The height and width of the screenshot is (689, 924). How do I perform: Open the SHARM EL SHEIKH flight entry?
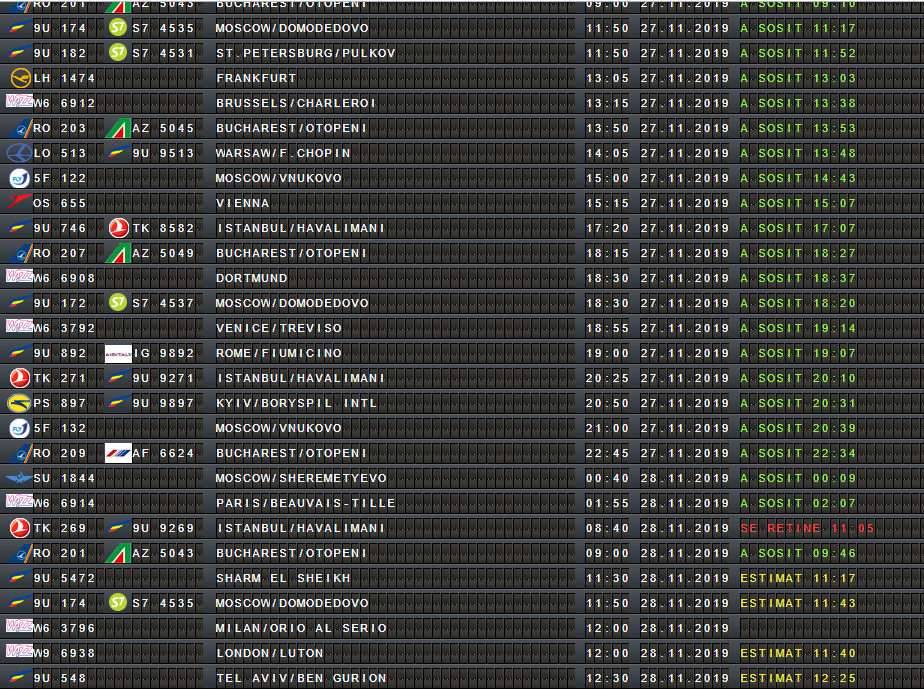(283, 578)
